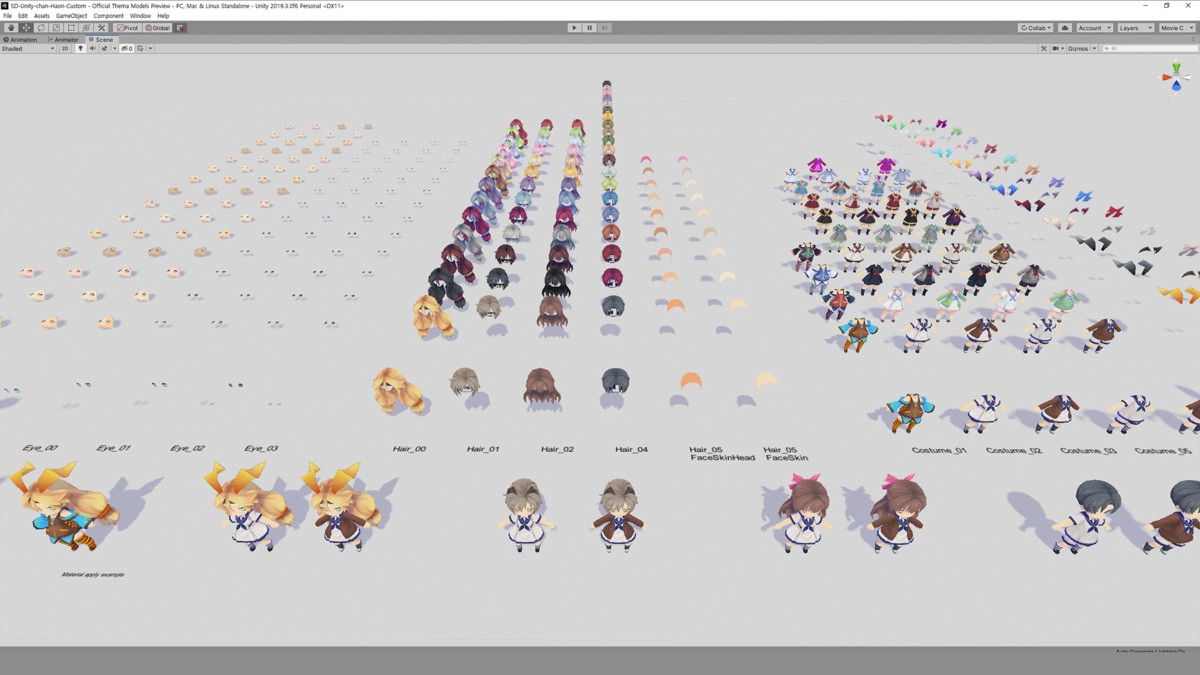
Task: Select the Scale tool
Action: click(x=56, y=28)
